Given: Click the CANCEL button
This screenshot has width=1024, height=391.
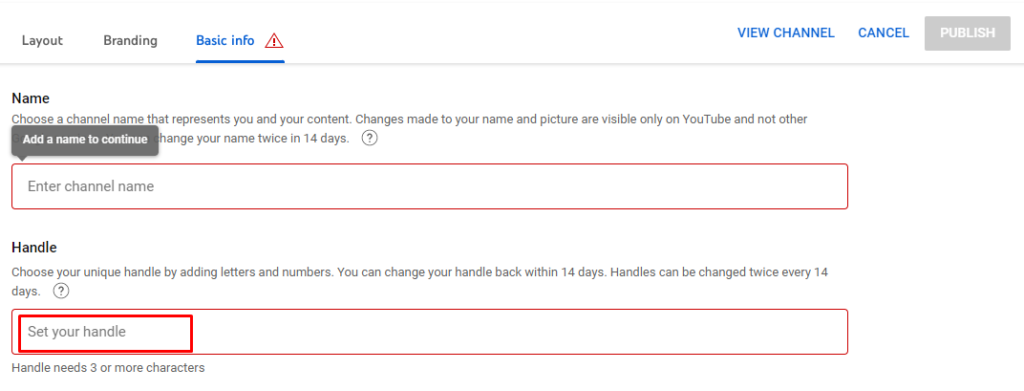Looking at the screenshot, I should coord(884,33).
